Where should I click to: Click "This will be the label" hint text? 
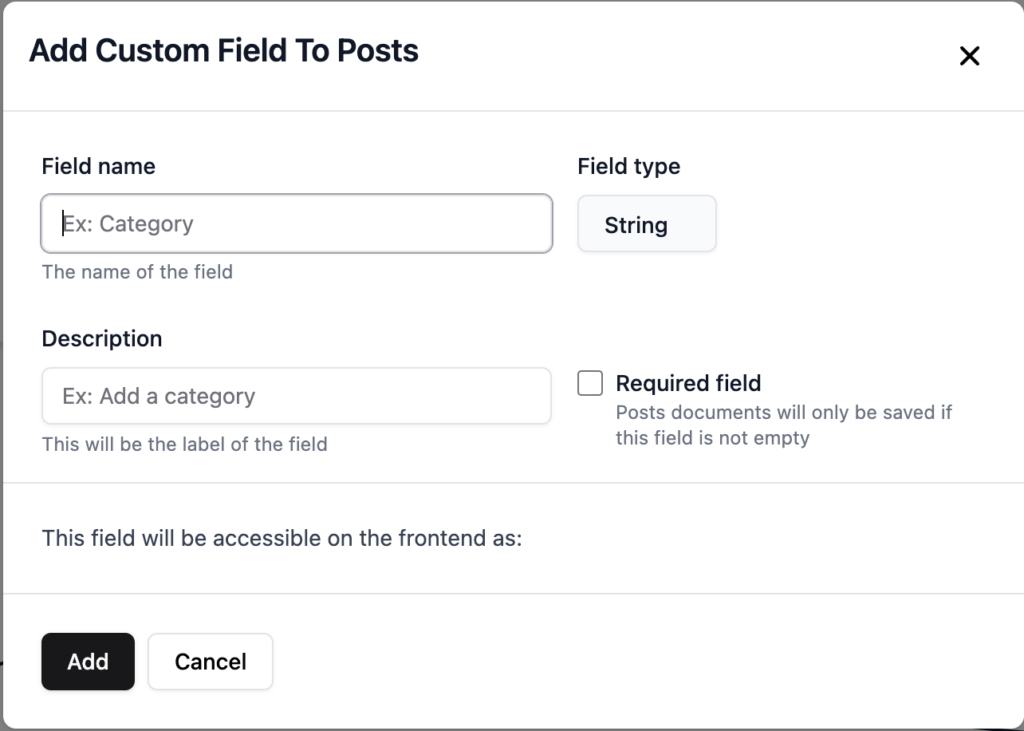tap(184, 444)
